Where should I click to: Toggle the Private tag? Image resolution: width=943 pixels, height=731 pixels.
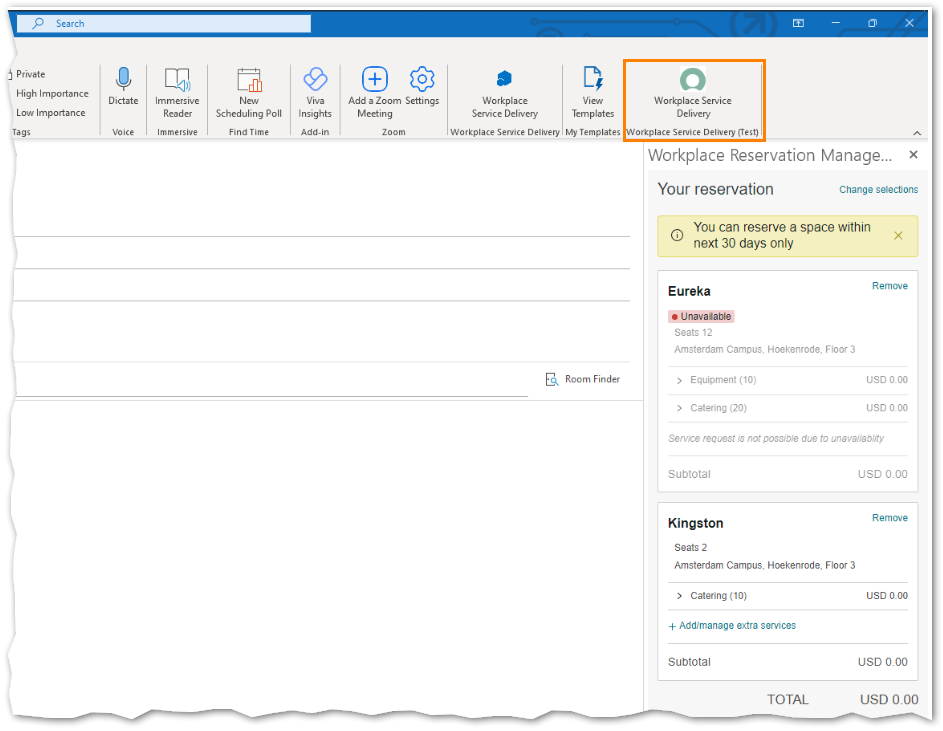tap(30, 74)
